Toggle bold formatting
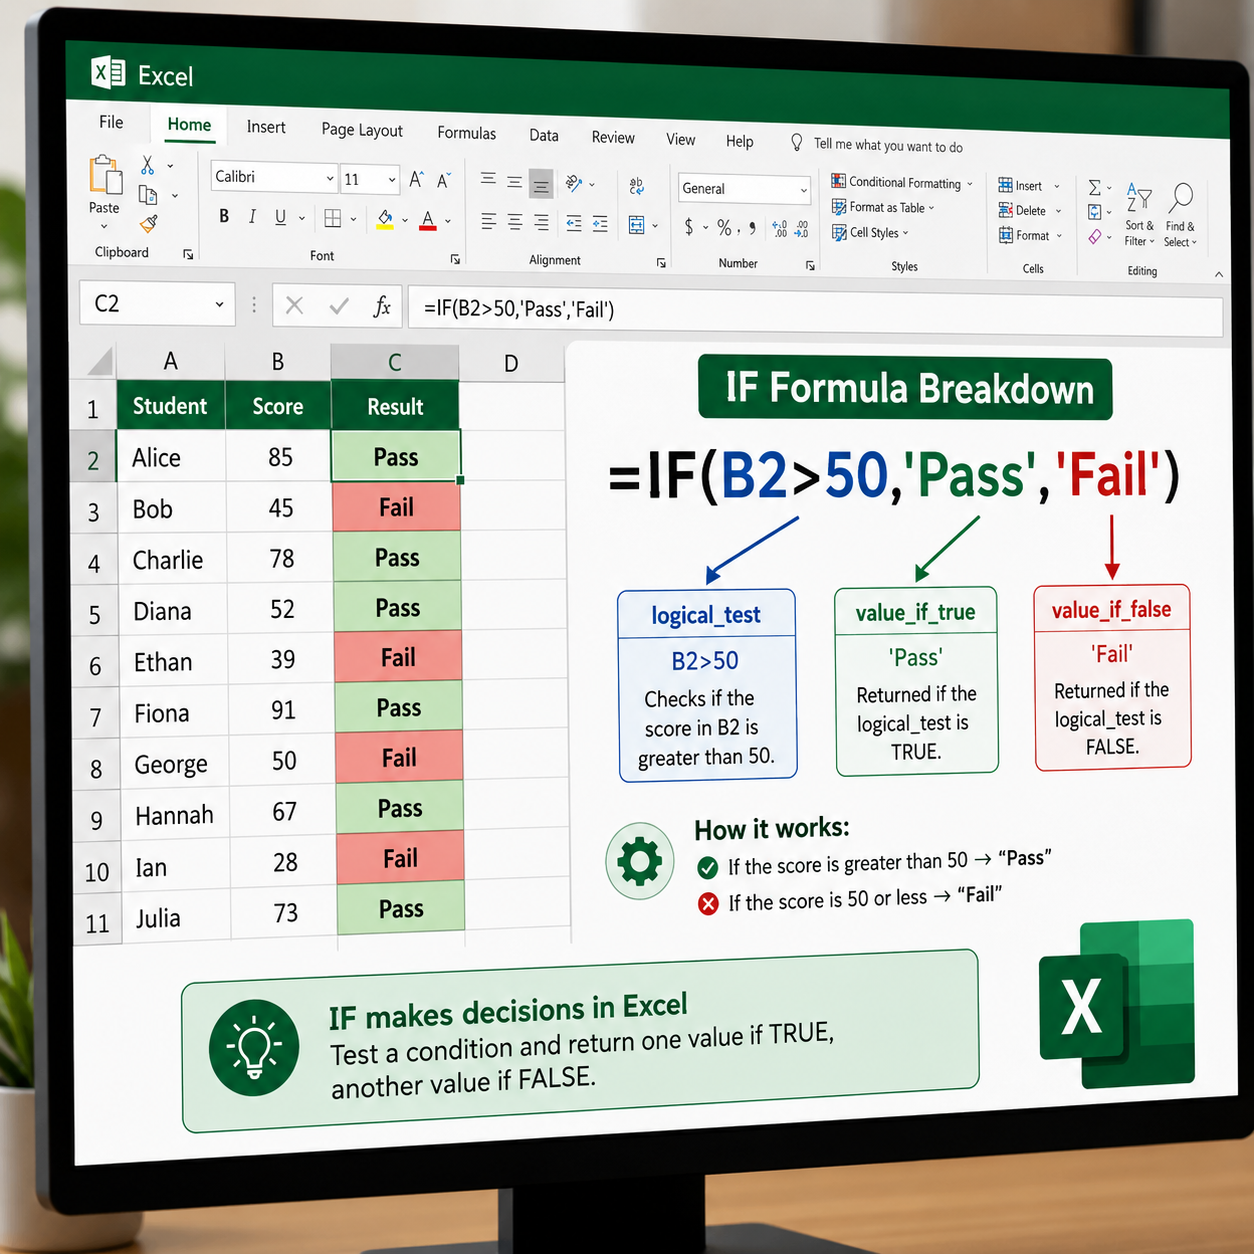The width and height of the screenshot is (1254, 1254). 224,216
